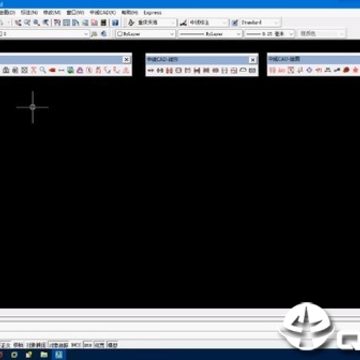Toggle 线宽 lineweight display in status bar
This screenshot has height=360, width=360.
click(100, 345)
